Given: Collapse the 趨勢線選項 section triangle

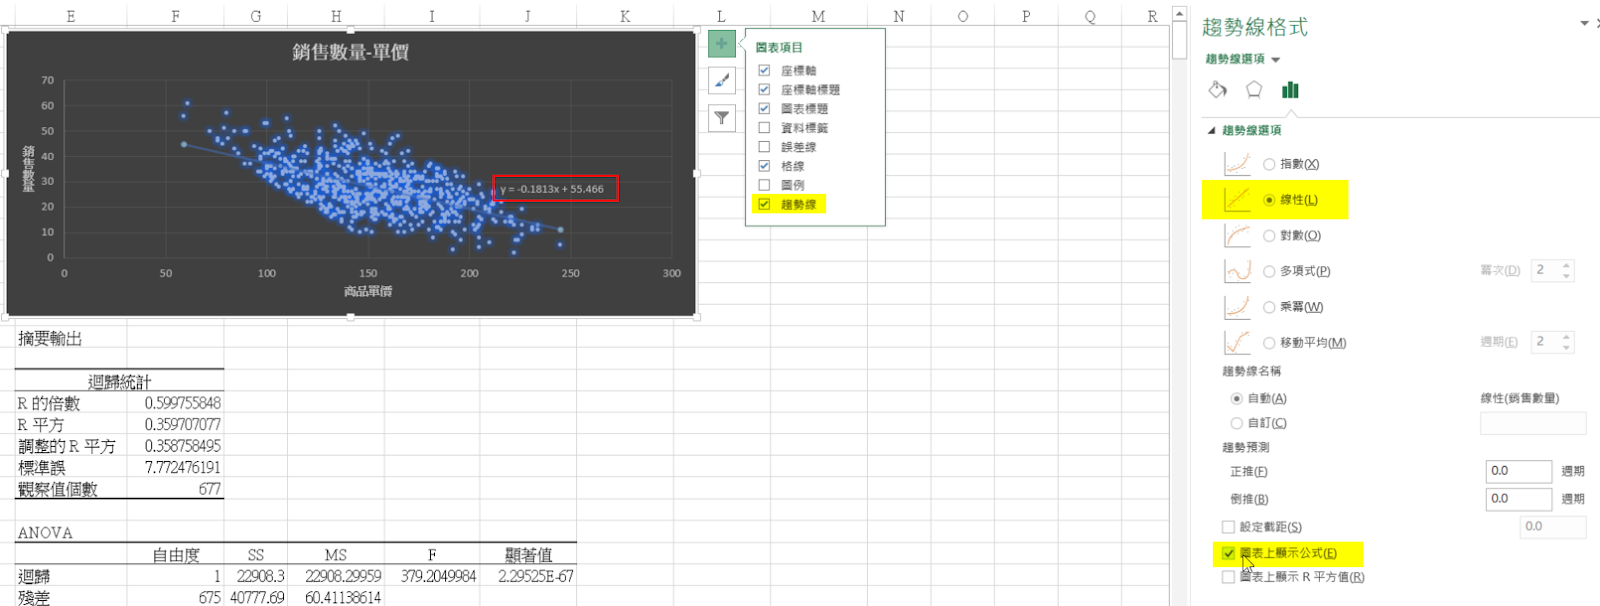Looking at the screenshot, I should pyautogui.click(x=1212, y=130).
